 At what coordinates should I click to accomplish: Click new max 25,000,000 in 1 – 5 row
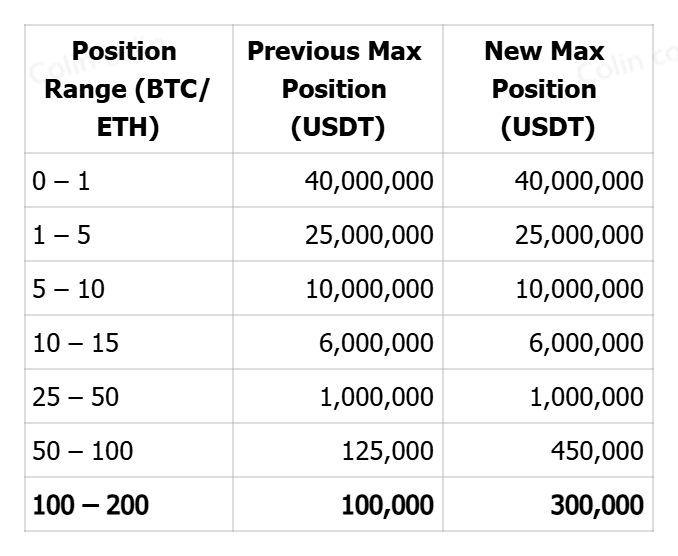coord(579,235)
